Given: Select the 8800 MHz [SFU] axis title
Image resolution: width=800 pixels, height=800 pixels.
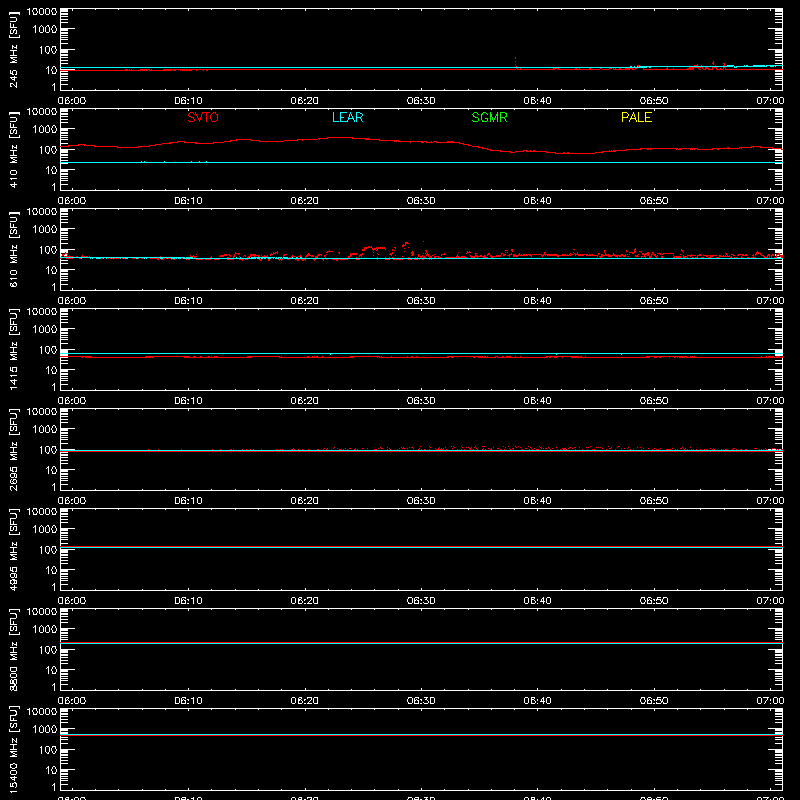Looking at the screenshot, I should tap(13, 649).
